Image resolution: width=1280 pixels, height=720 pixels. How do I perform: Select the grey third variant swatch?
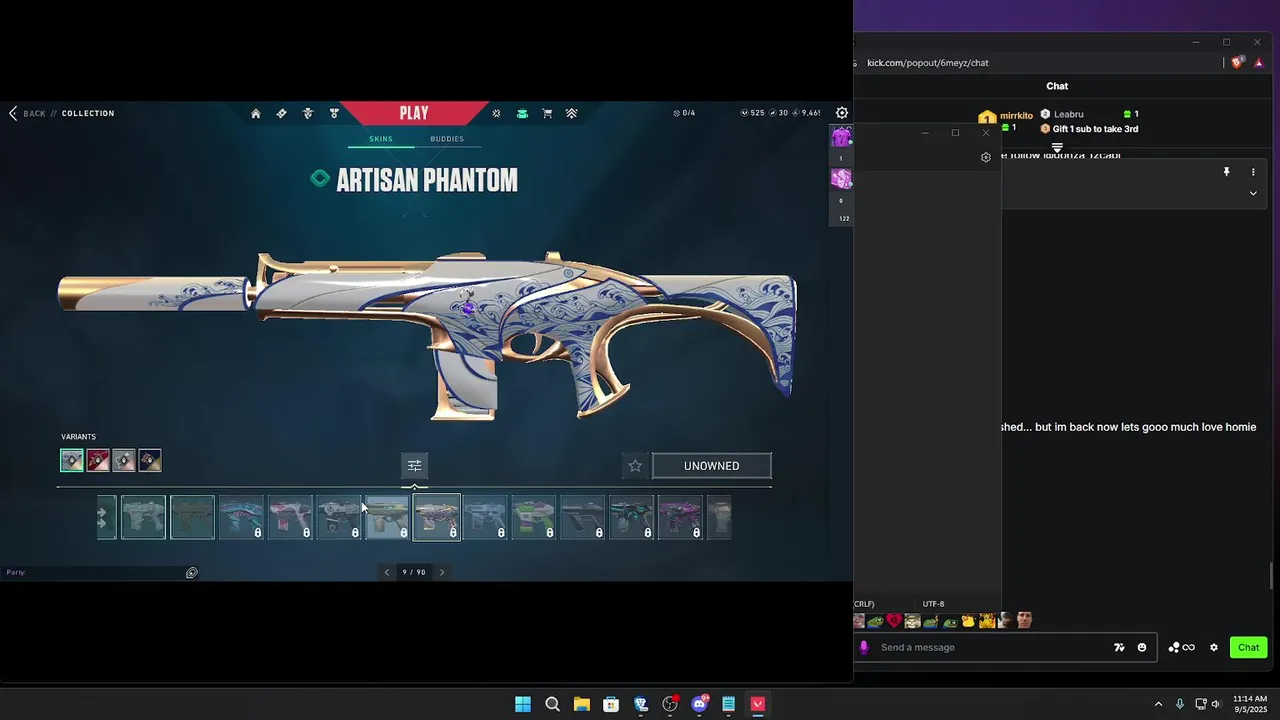coord(124,460)
